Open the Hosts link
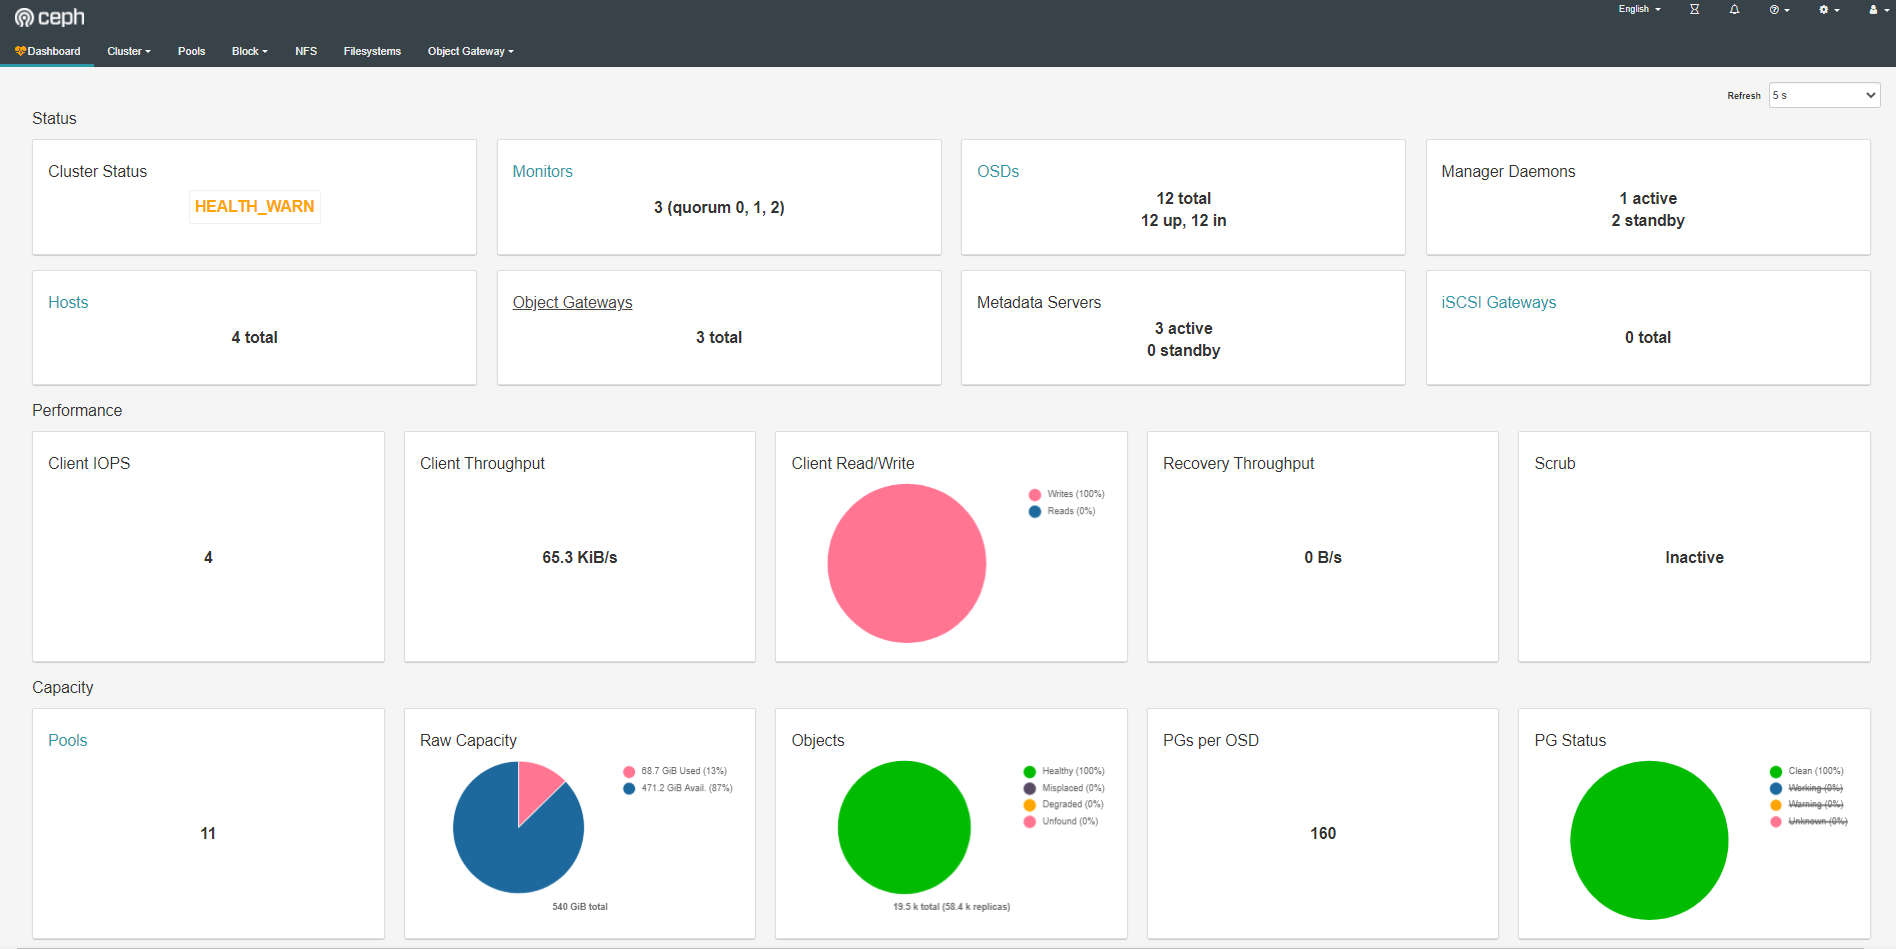Viewport: 1896px width, 949px height. [x=68, y=302]
